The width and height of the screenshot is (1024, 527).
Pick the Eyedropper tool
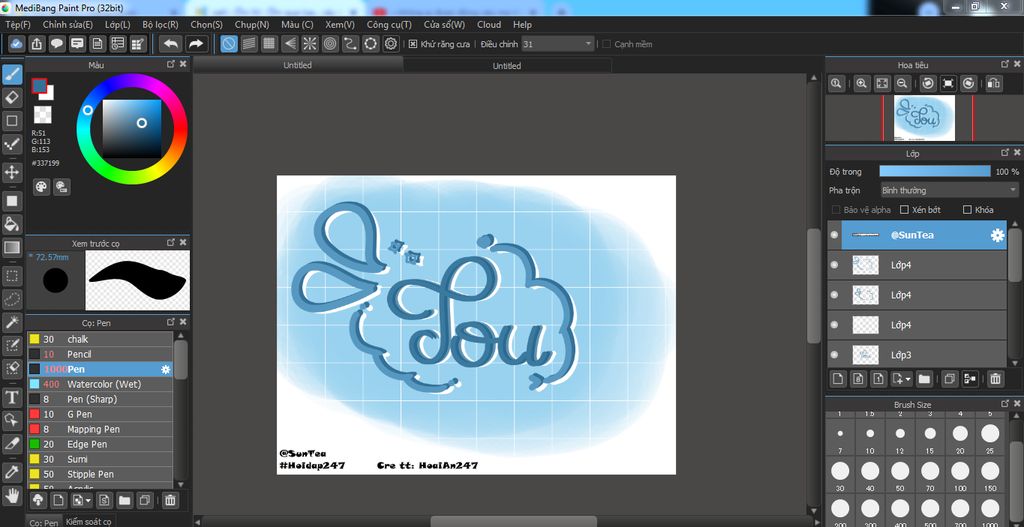[x=12, y=472]
